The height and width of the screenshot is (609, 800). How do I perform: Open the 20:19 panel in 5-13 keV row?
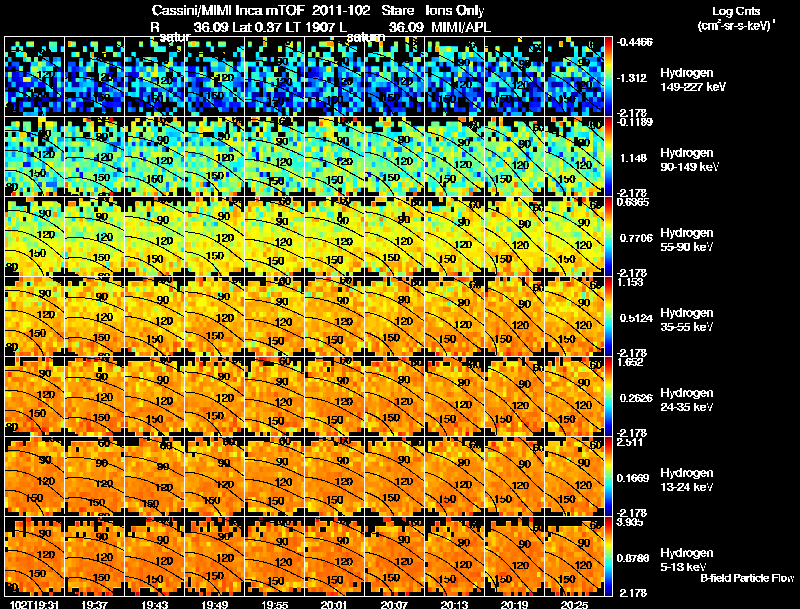point(515,556)
